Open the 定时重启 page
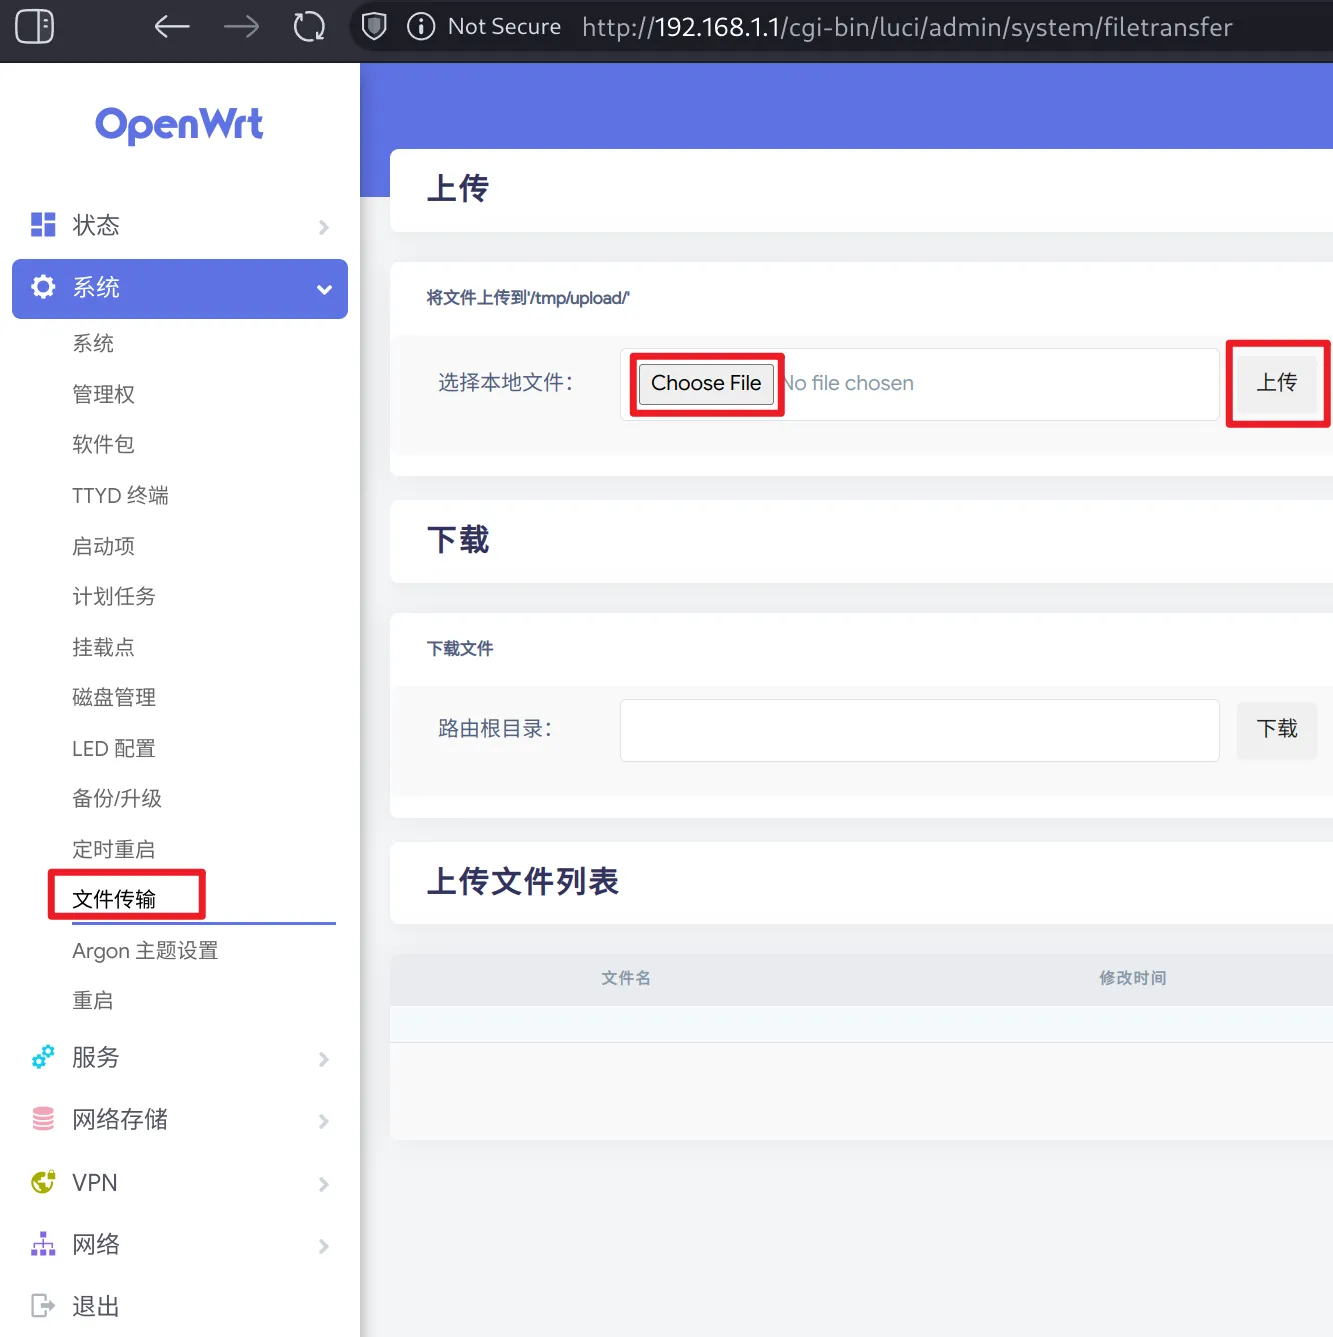 point(114,849)
